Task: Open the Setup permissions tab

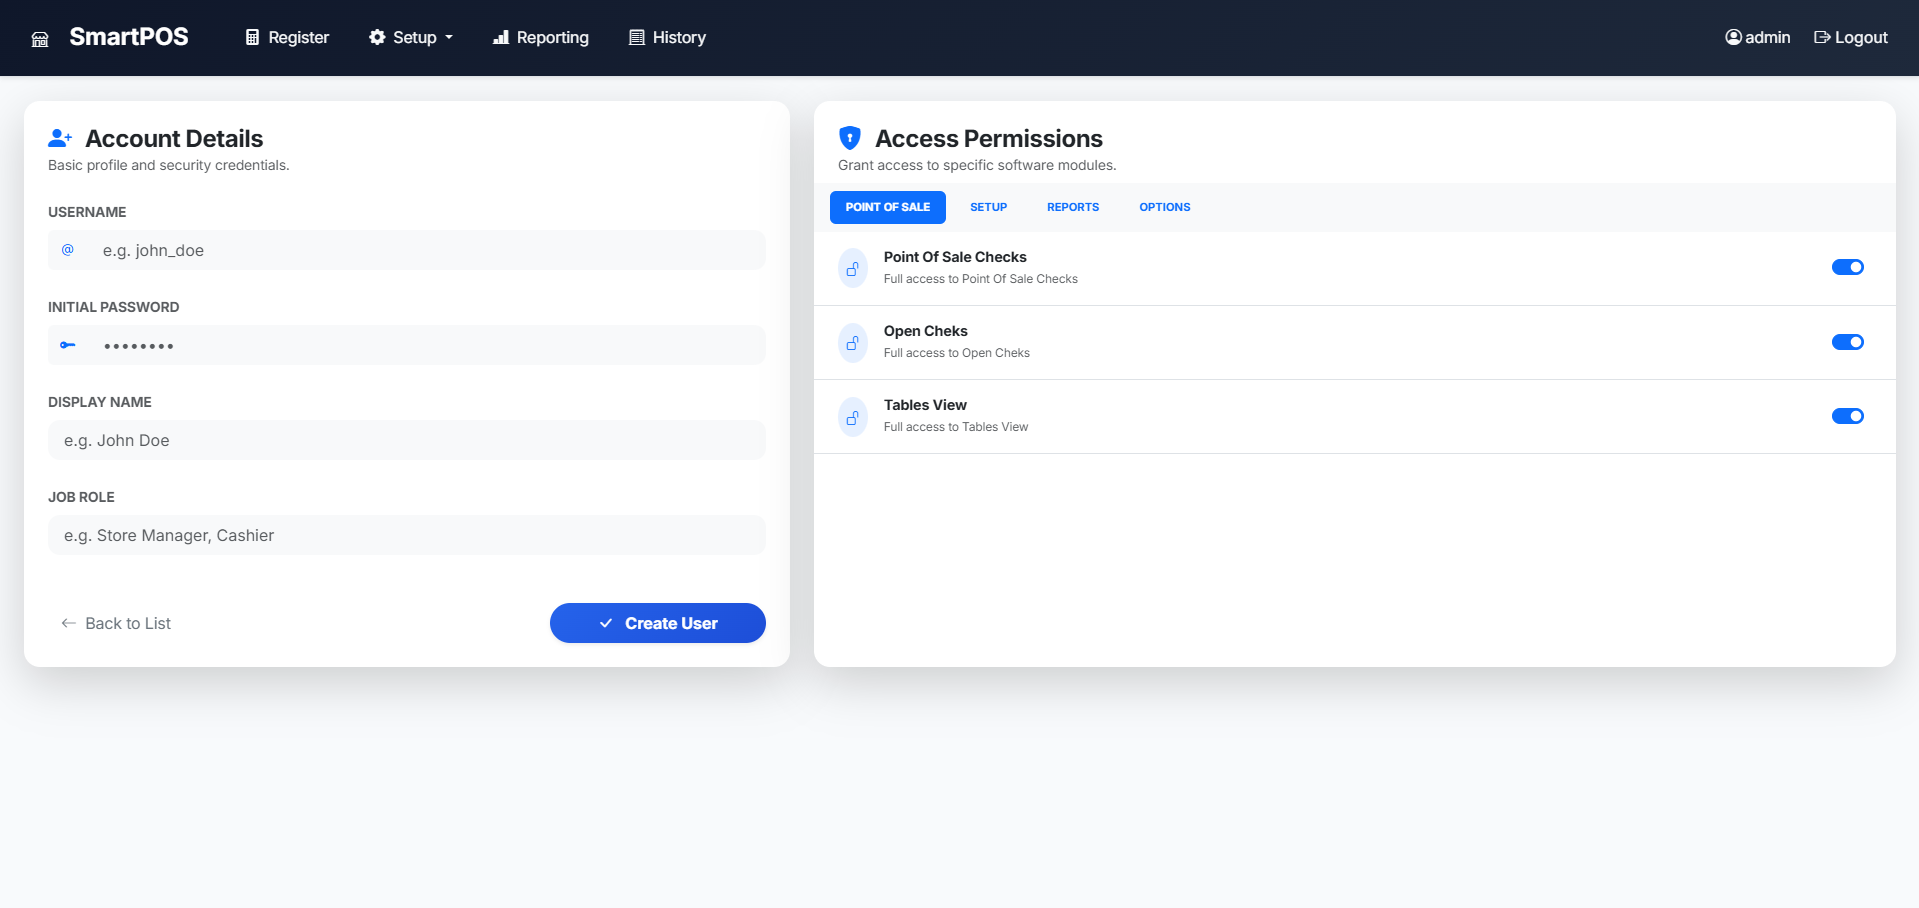Action: 988,207
